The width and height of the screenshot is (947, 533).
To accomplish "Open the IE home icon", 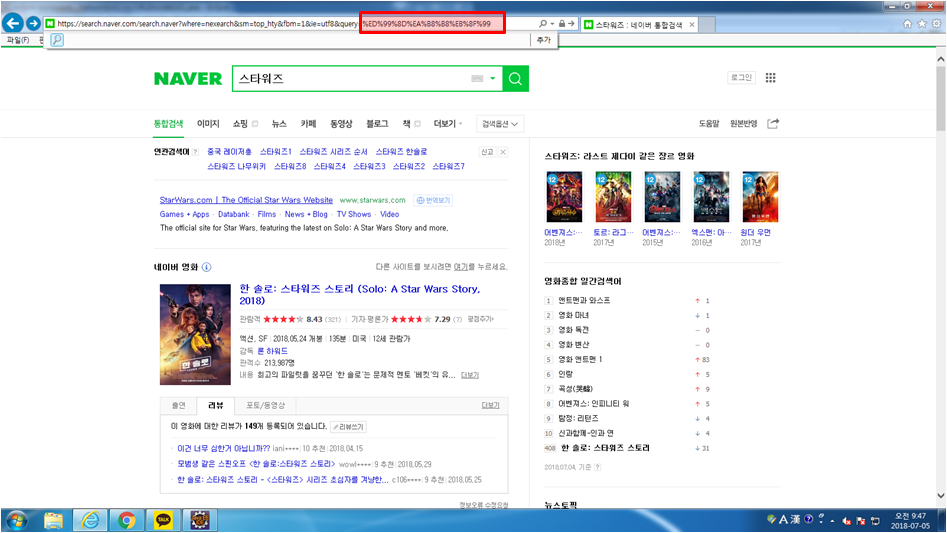I will [907, 24].
